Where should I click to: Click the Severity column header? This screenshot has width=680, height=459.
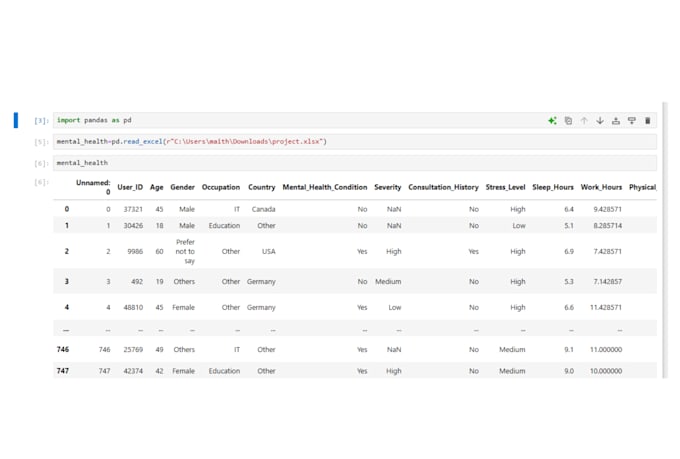pos(388,187)
